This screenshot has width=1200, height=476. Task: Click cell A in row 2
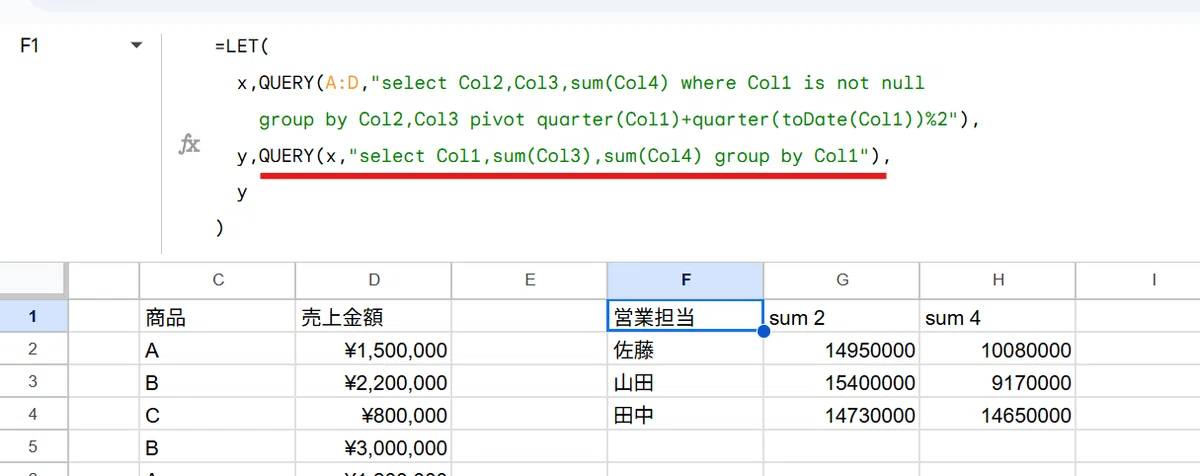(217, 351)
